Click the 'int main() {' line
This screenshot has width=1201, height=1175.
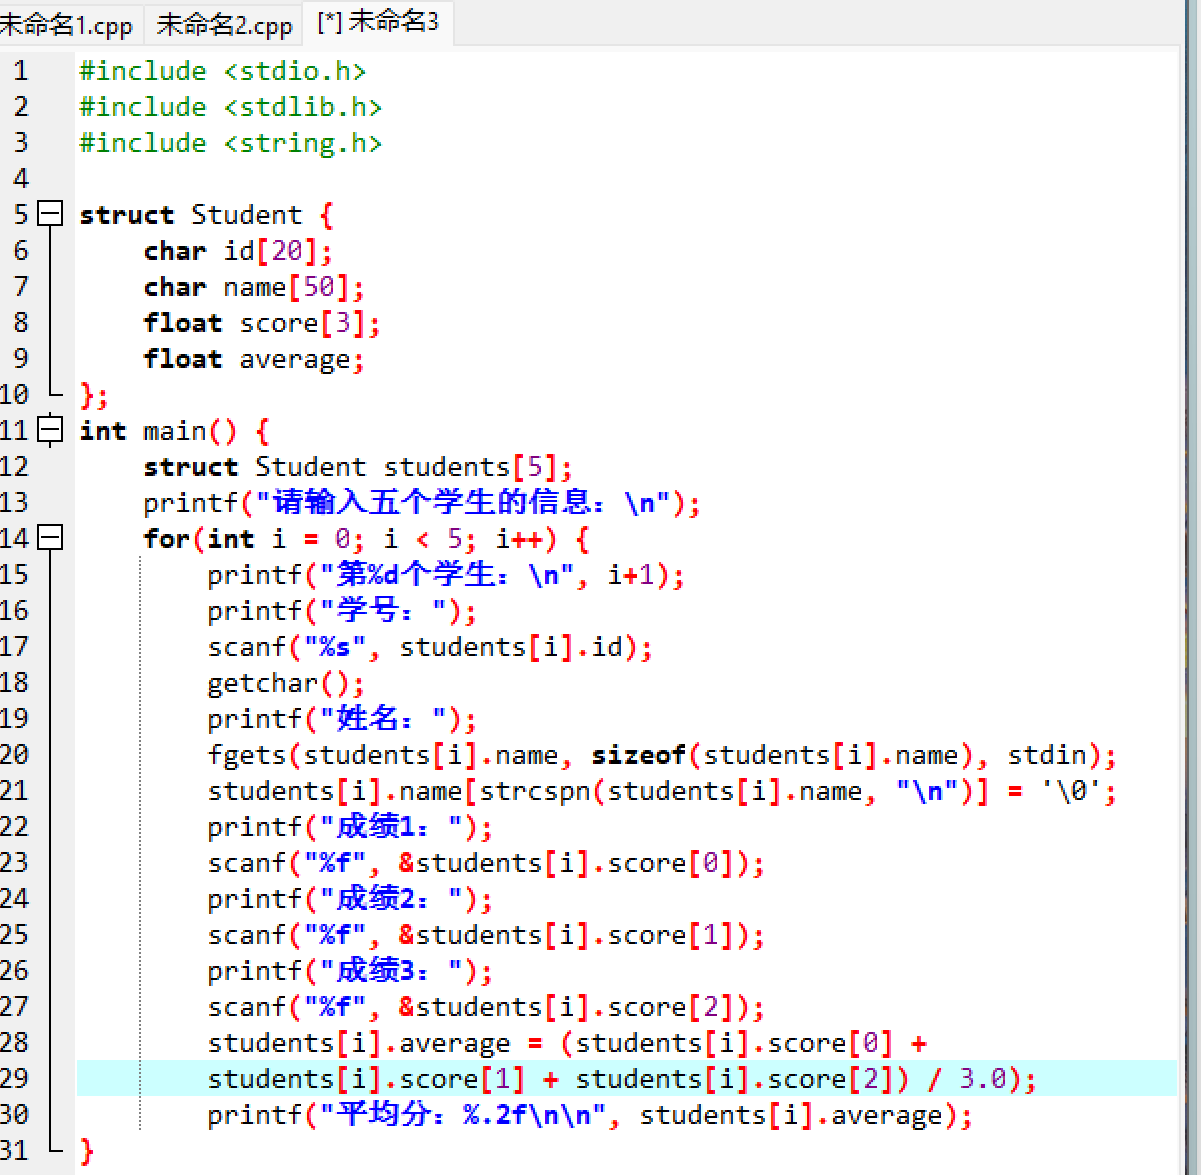tap(174, 431)
